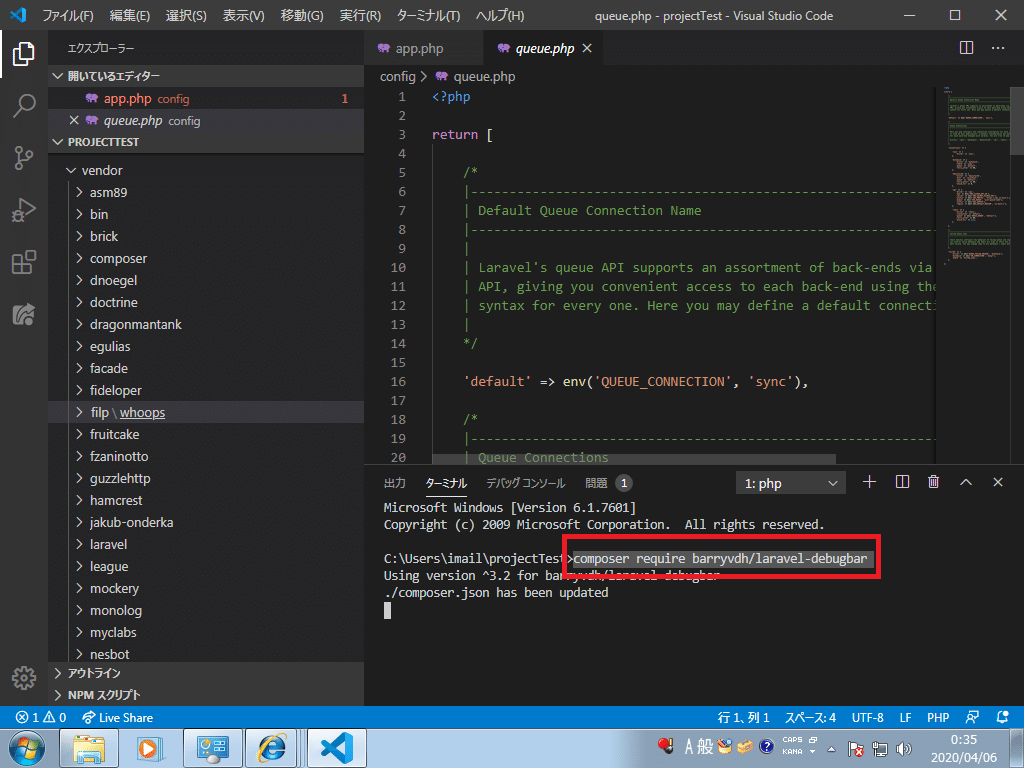Open the Search view in activity bar
This screenshot has height=768, width=1024.
tap(24, 105)
